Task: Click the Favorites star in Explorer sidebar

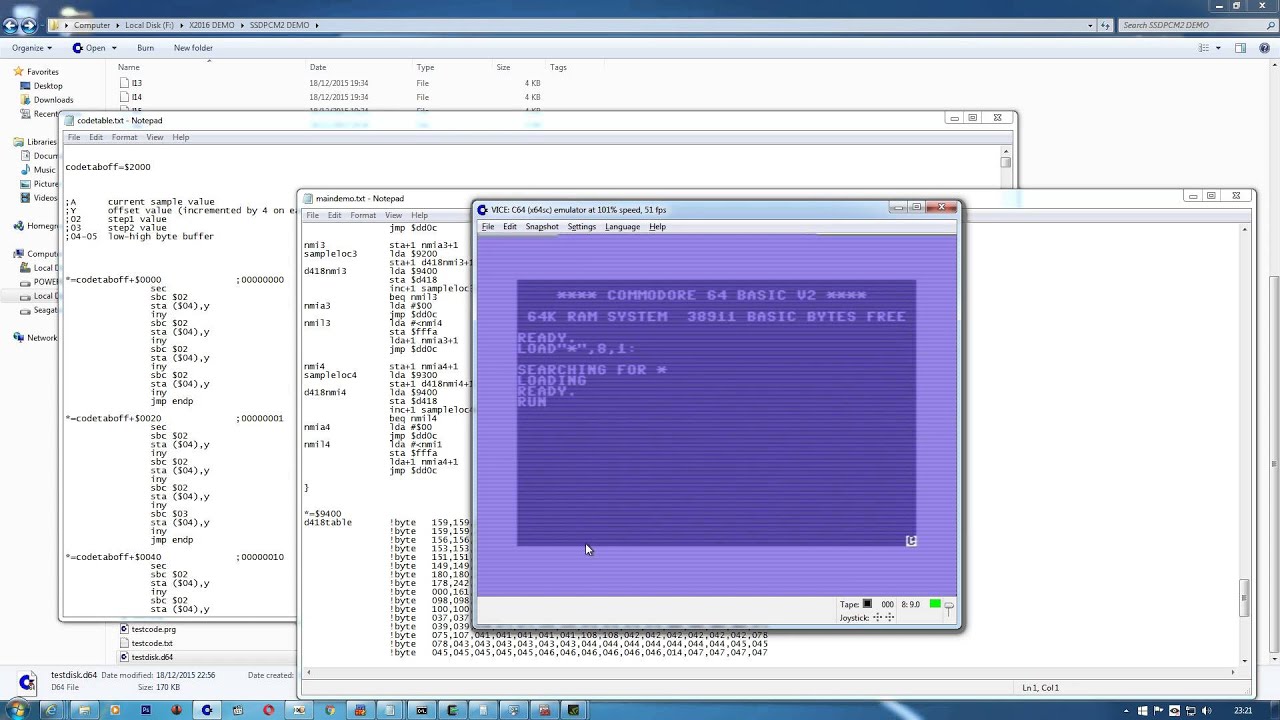Action: point(19,72)
